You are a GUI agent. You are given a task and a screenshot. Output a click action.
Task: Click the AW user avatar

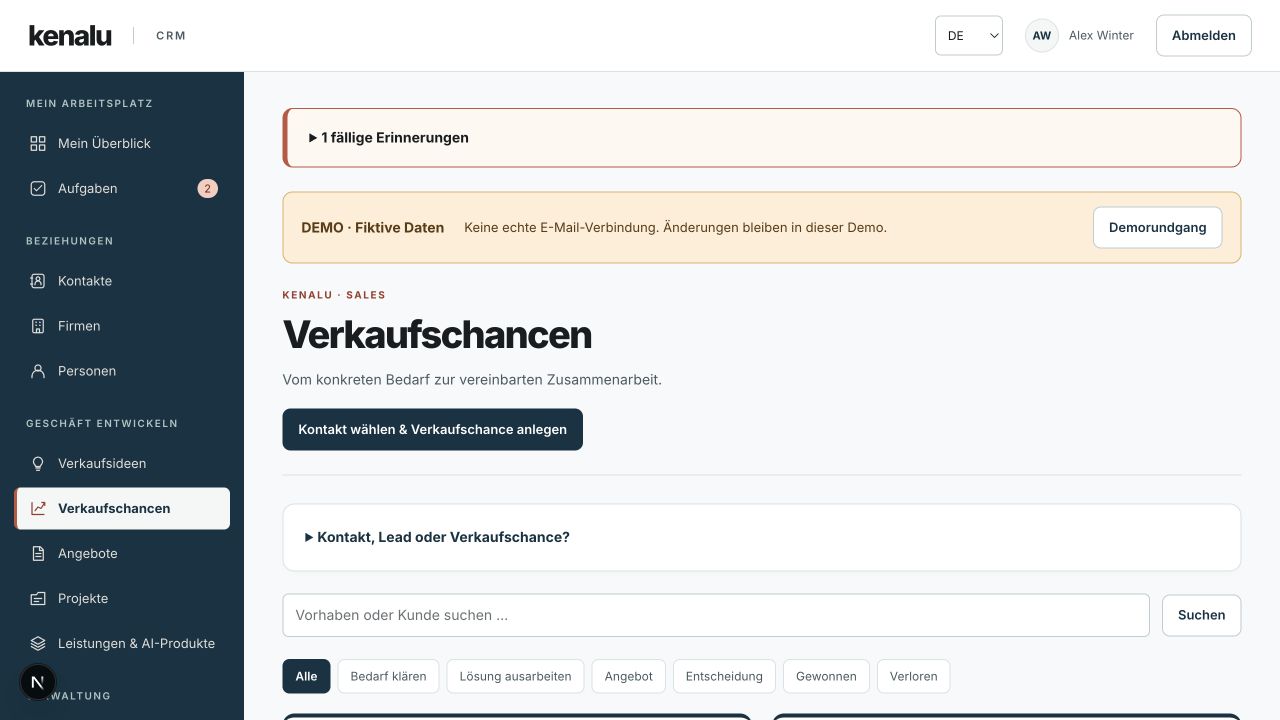[x=1042, y=35]
